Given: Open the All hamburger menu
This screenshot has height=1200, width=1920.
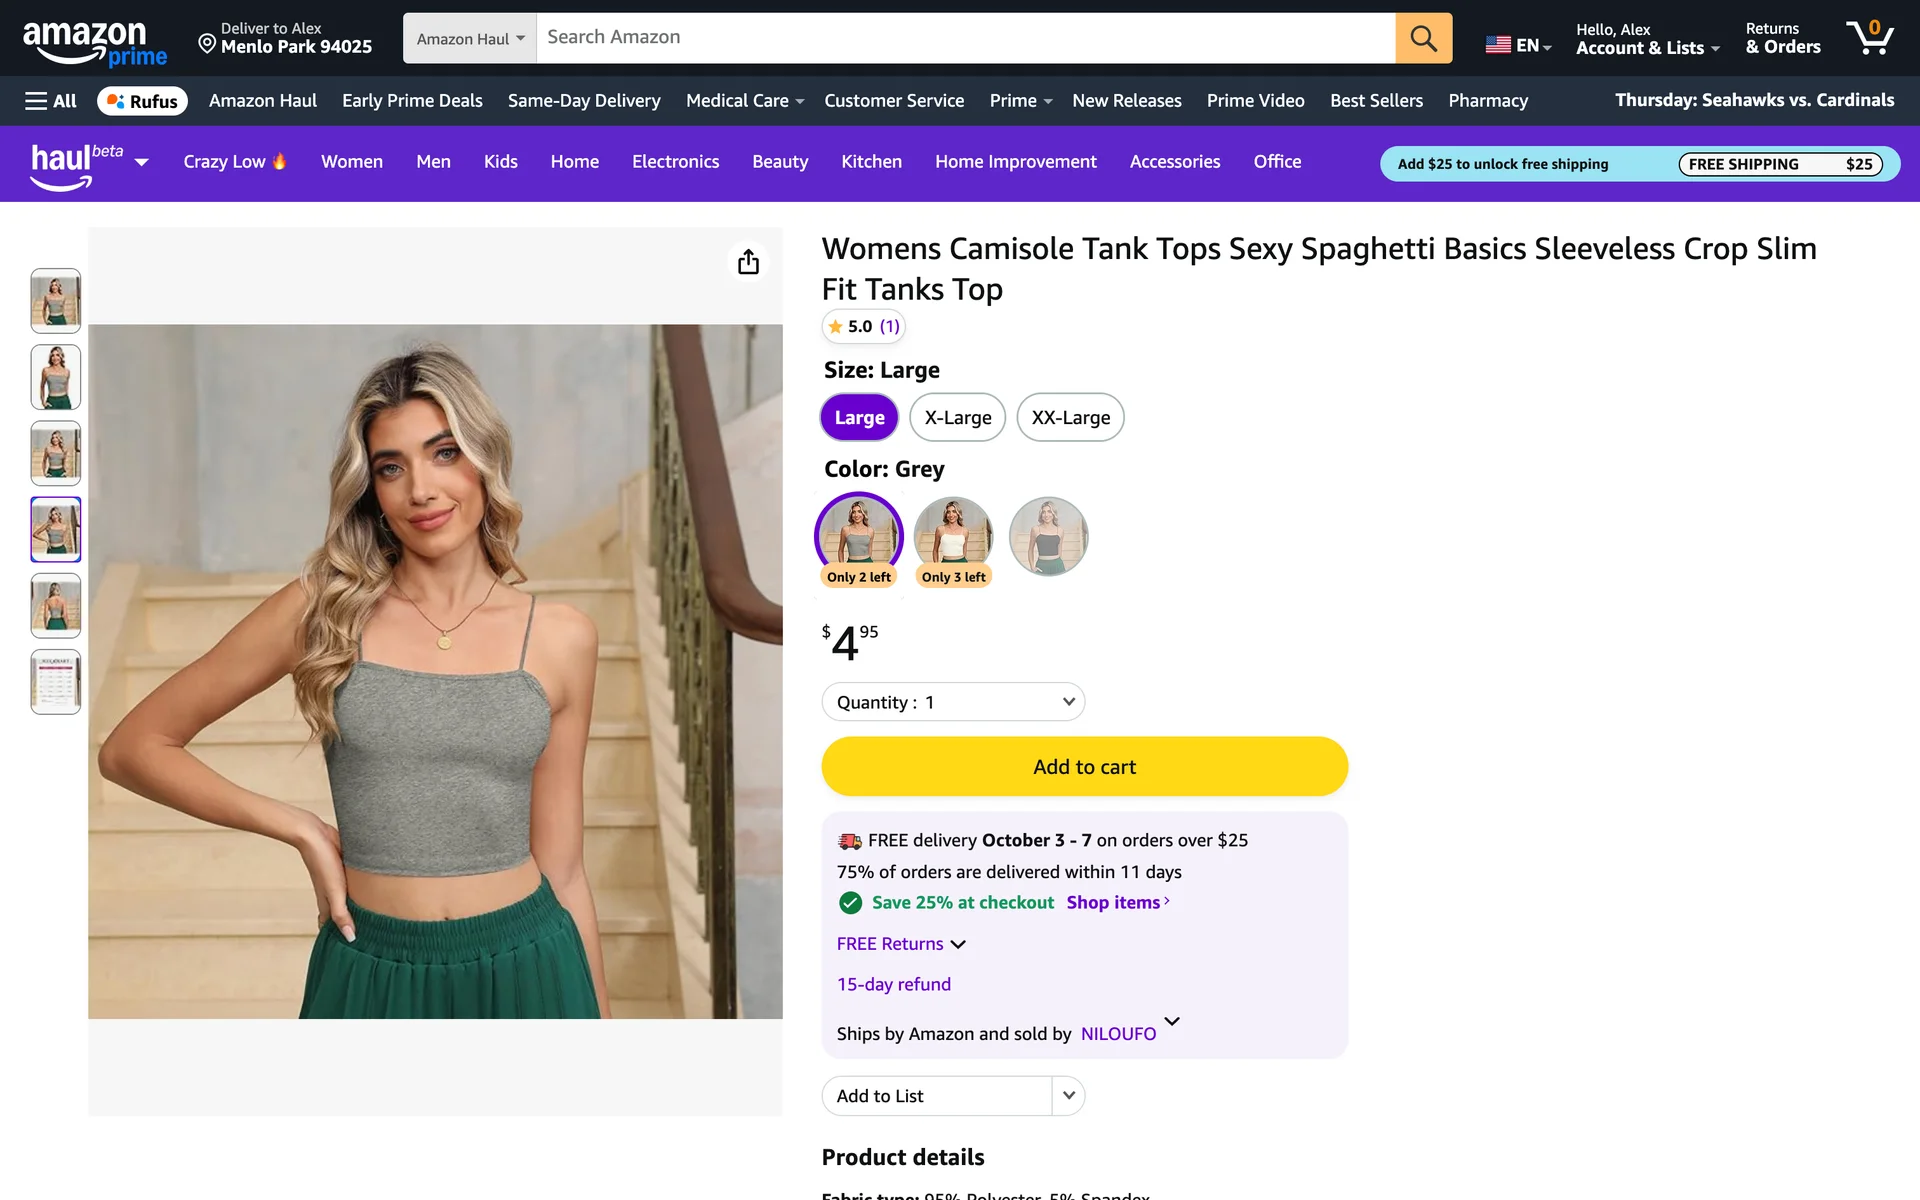Looking at the screenshot, I should [51, 101].
